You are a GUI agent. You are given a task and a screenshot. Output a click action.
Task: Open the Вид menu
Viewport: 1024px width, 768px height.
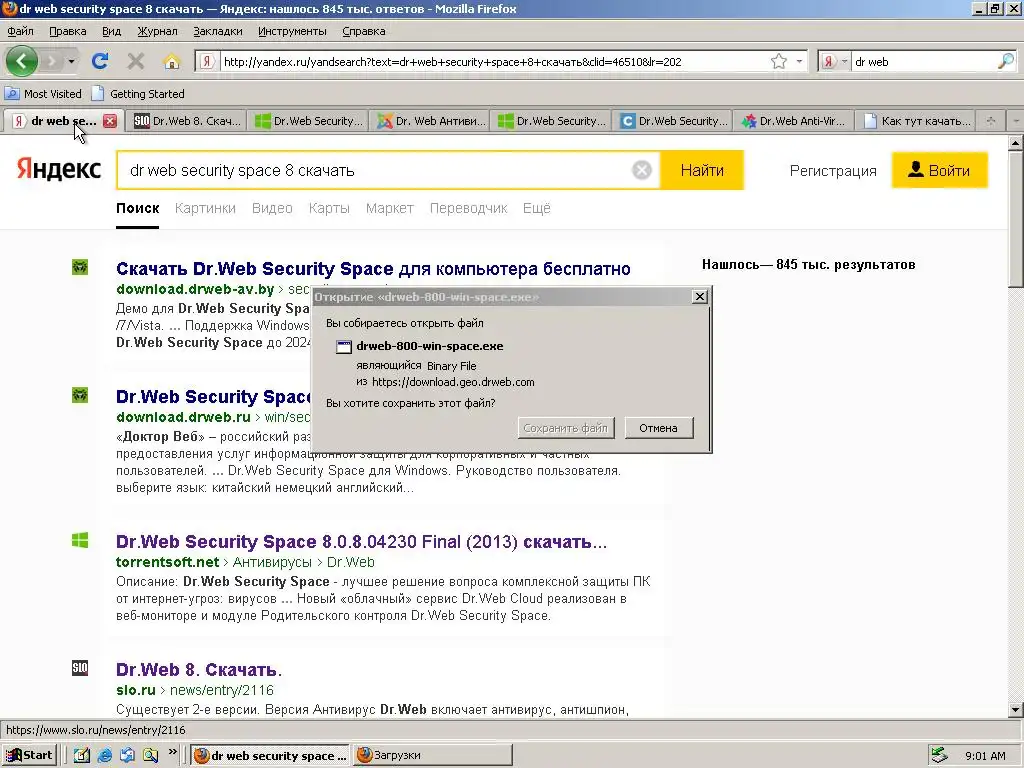click(111, 31)
